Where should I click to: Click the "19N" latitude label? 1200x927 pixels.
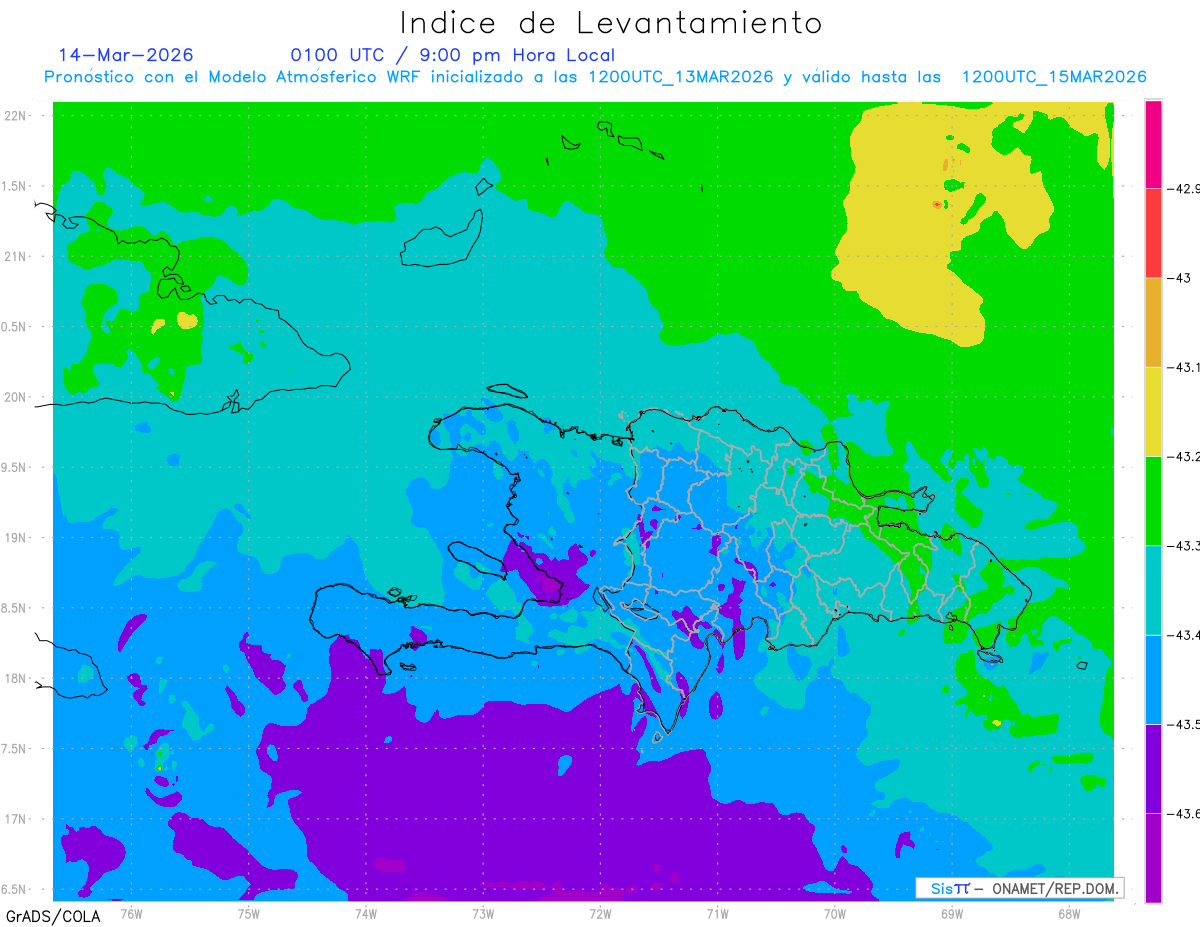click(14, 537)
